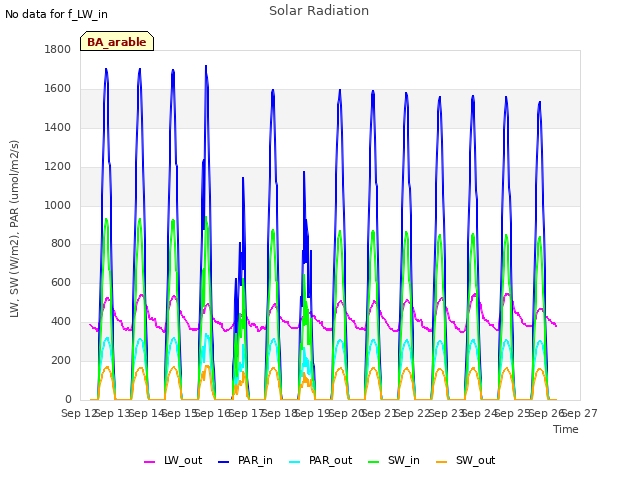Click the Sep 12 x-axis label
640x480 pixels.
[x=79, y=413]
